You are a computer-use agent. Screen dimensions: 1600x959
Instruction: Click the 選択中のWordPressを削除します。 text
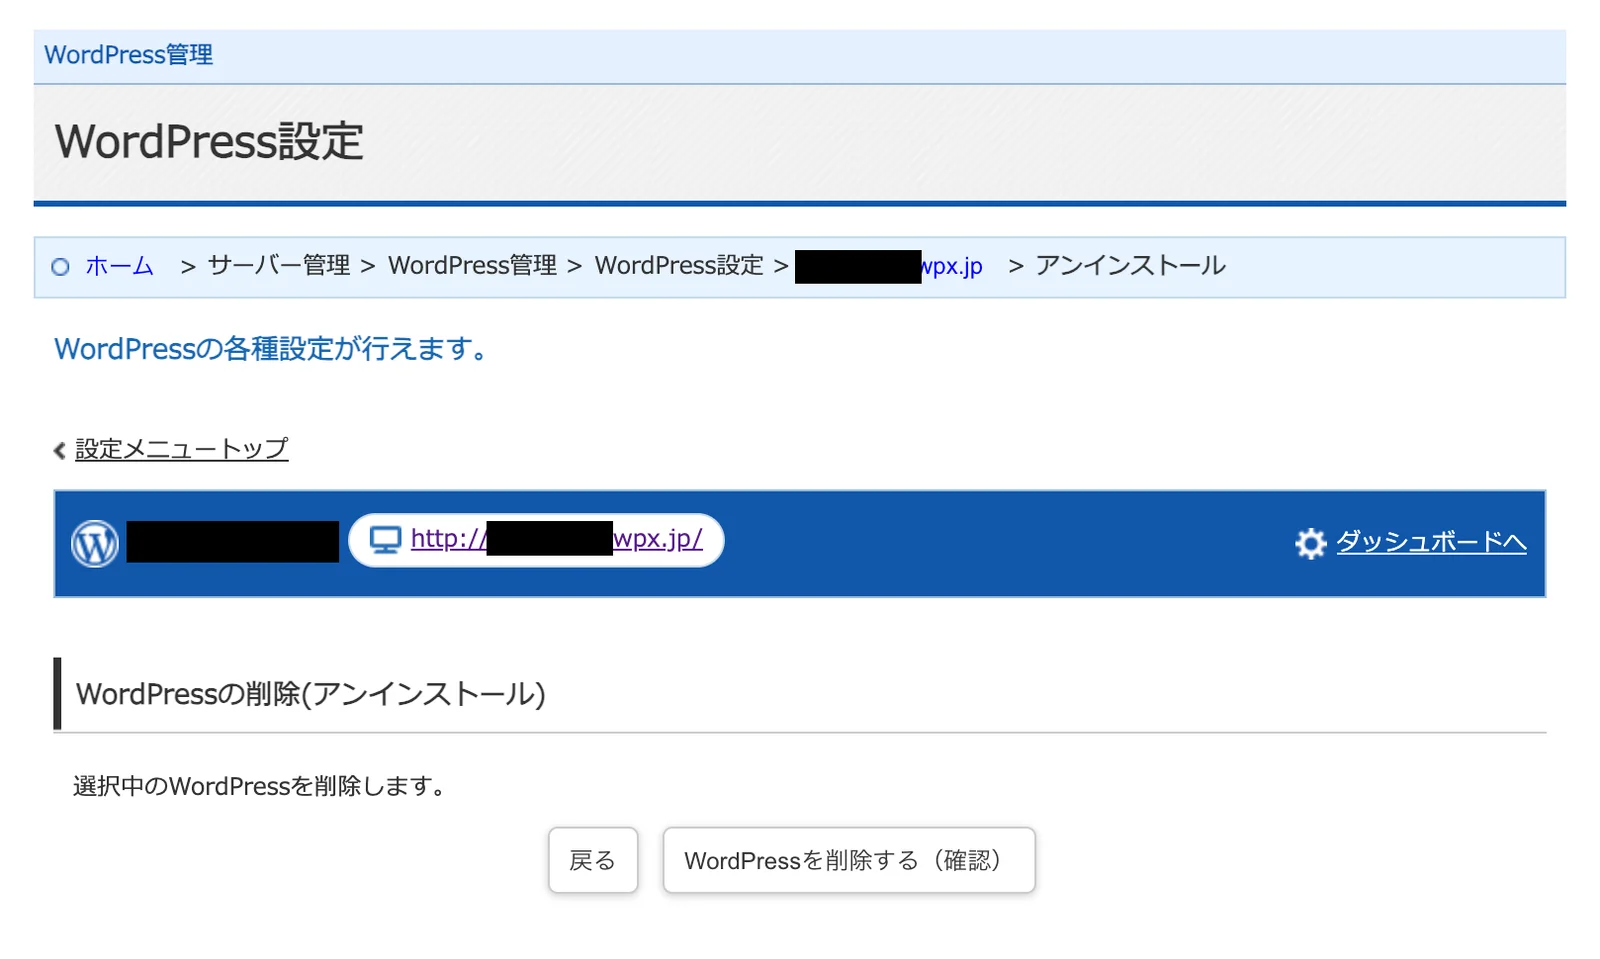260,786
